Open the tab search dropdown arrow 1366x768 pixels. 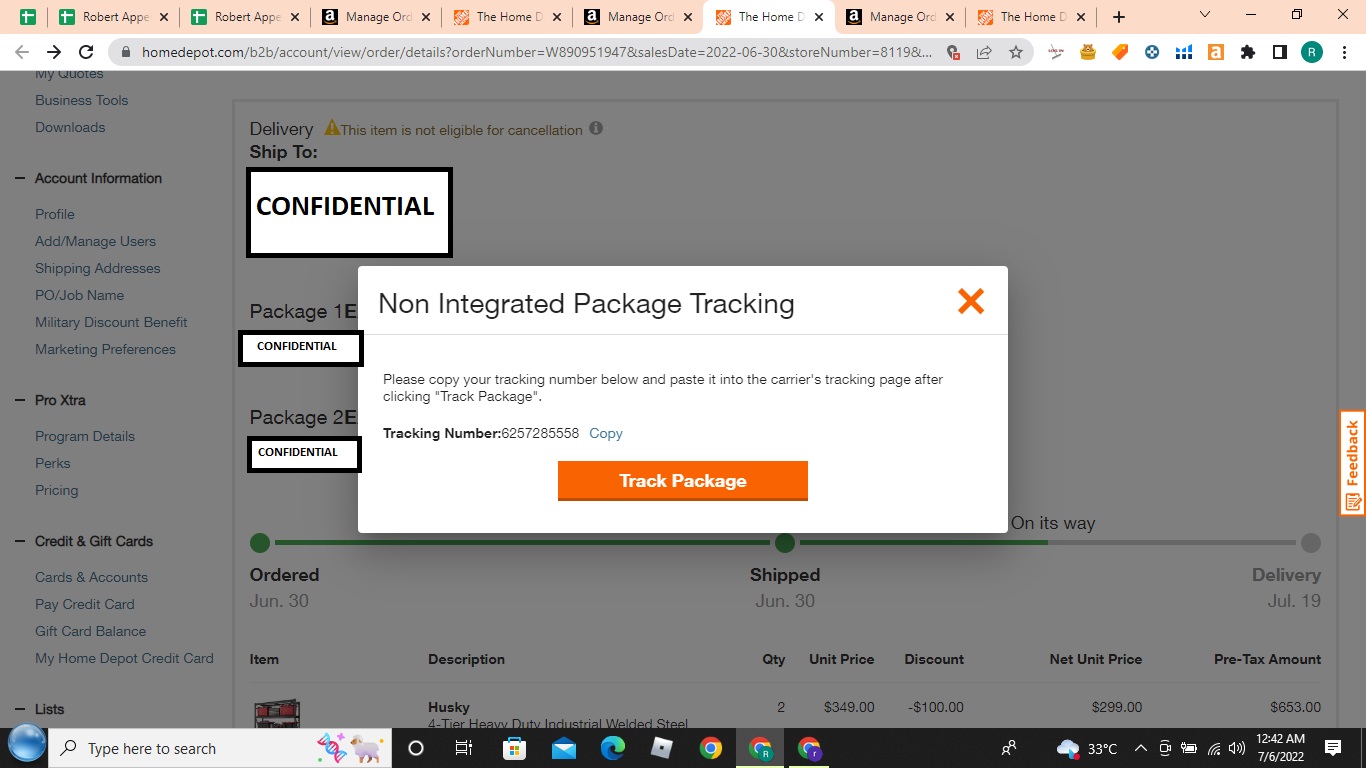(x=1204, y=15)
